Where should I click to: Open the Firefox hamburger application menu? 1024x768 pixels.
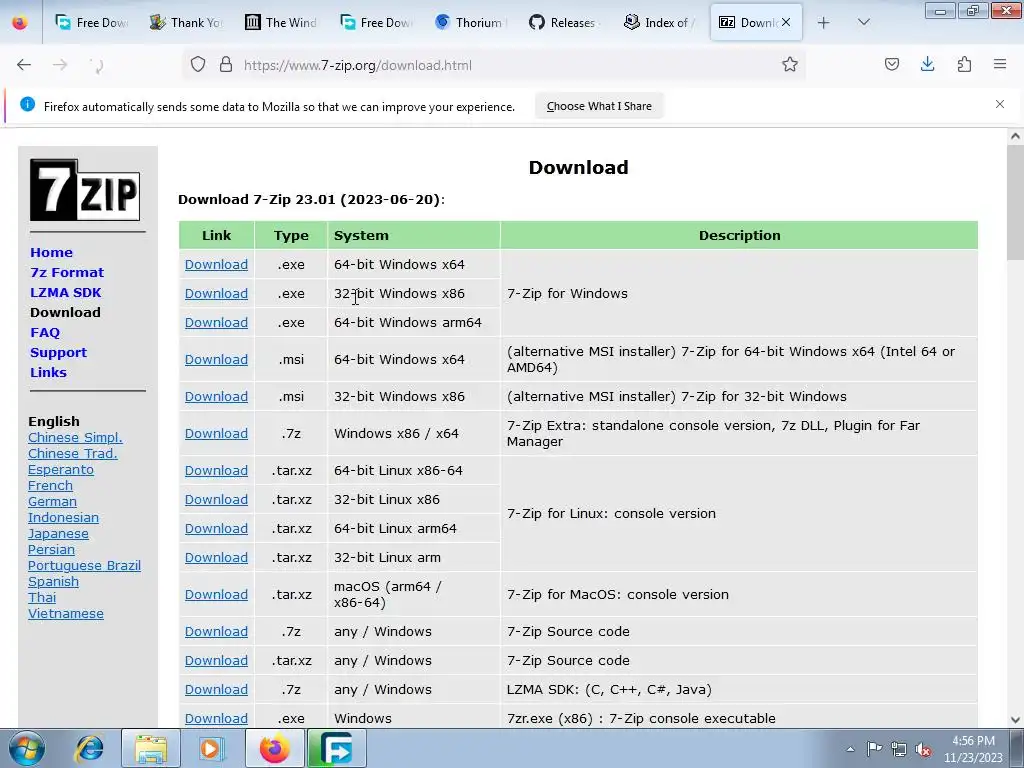1000,64
